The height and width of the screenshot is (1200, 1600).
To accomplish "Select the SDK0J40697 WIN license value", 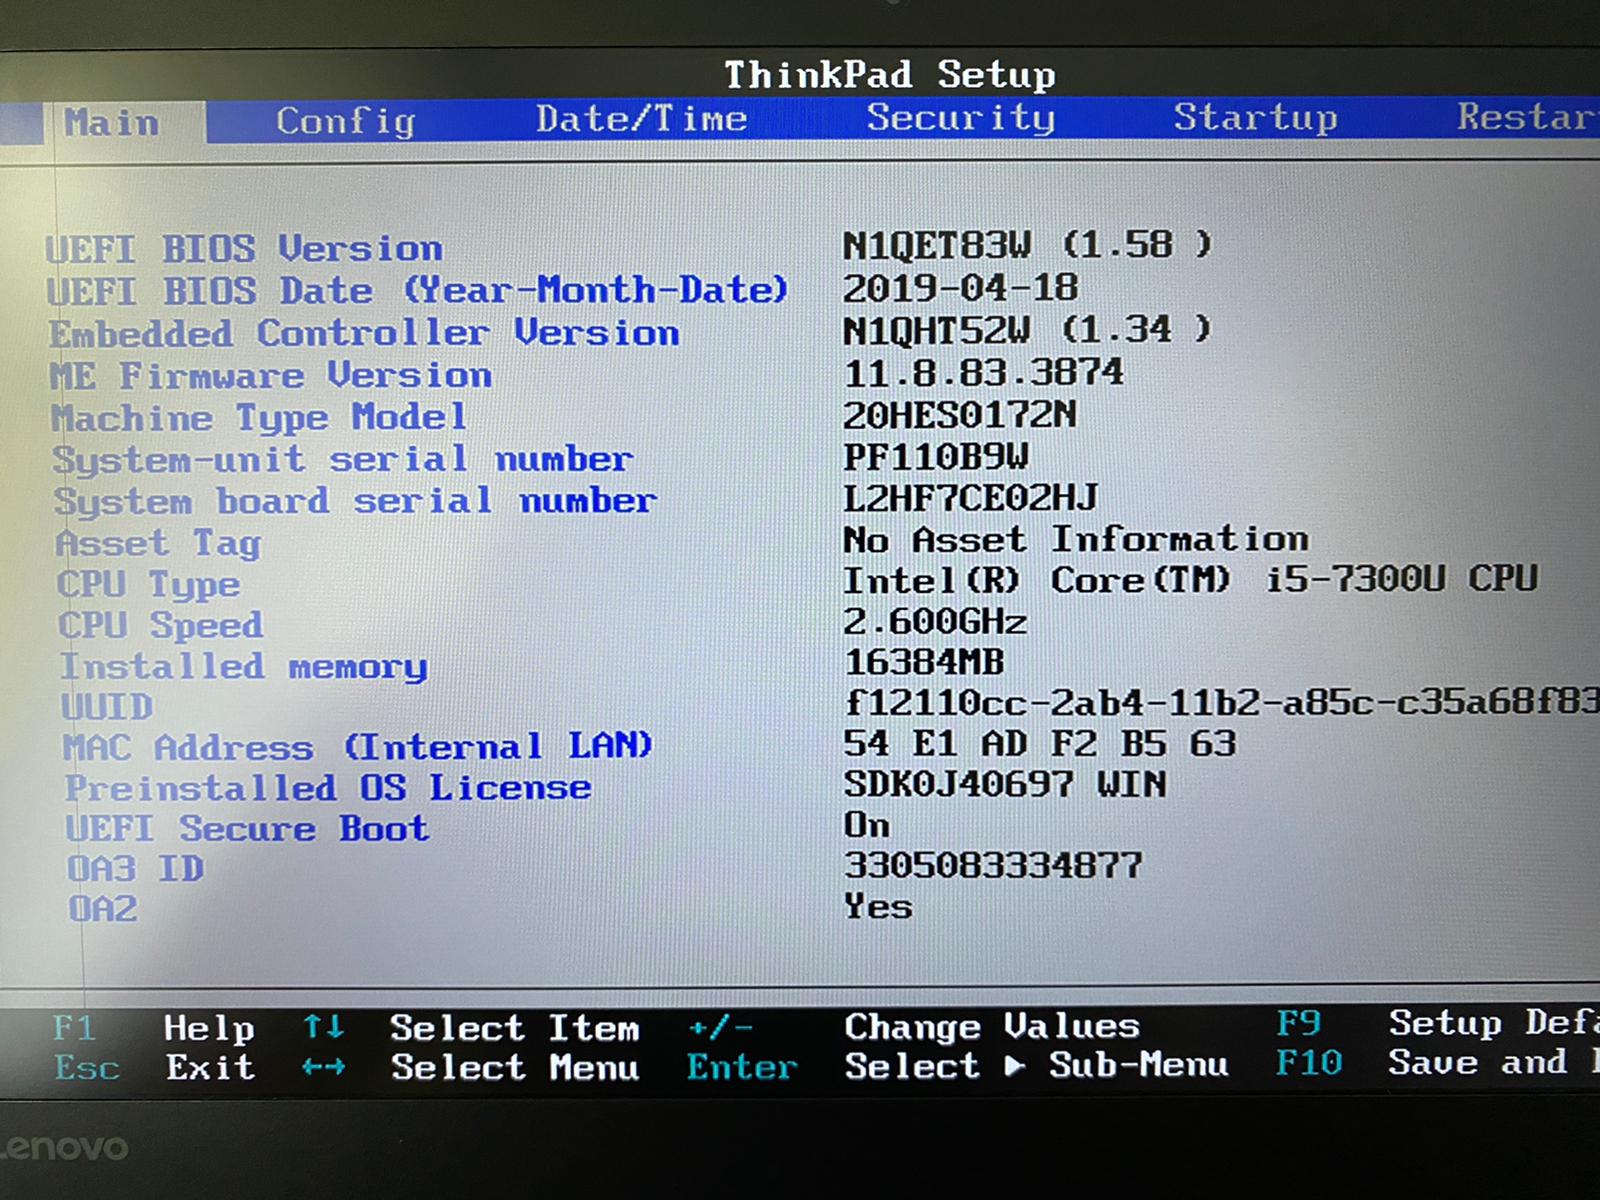I will (x=1005, y=784).
